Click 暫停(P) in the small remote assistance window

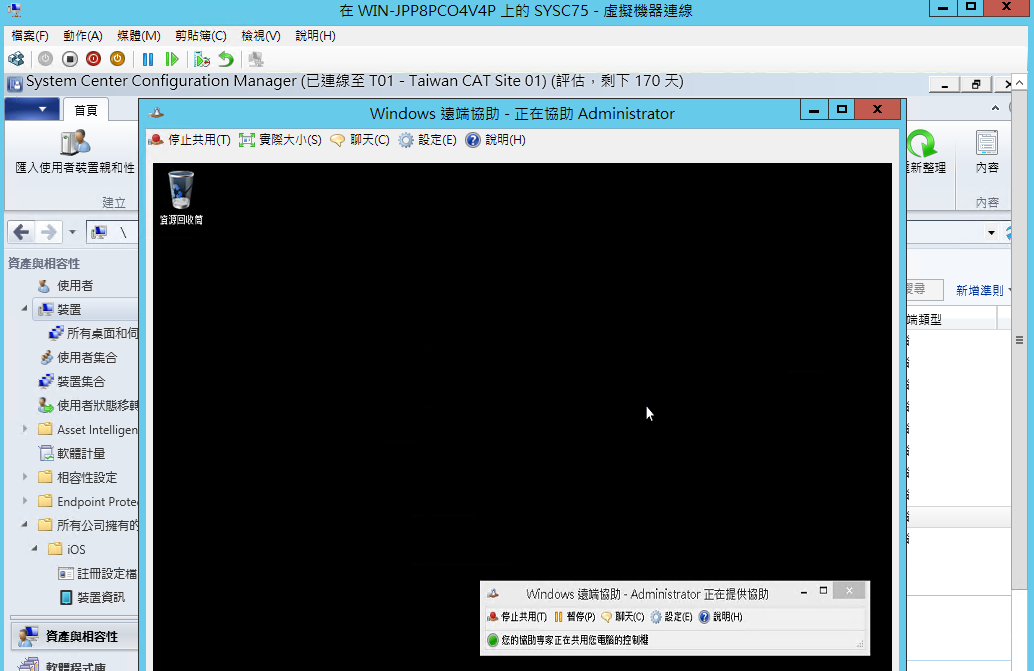pyautogui.click(x=574, y=617)
